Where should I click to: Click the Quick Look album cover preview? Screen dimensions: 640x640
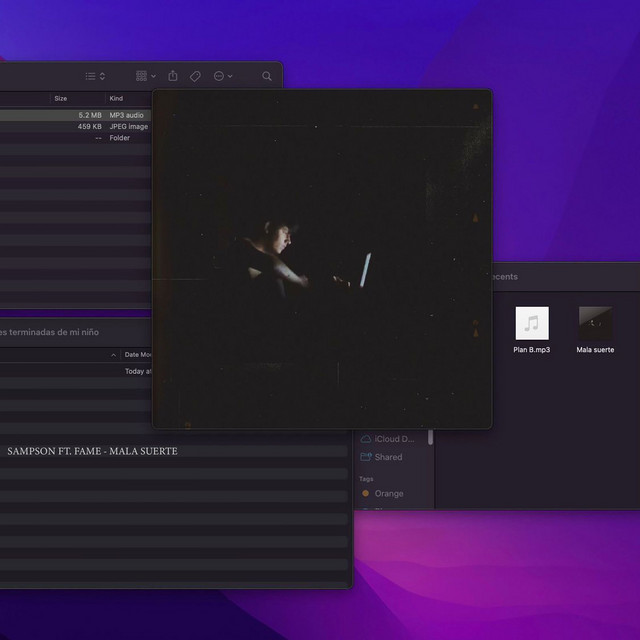322,260
